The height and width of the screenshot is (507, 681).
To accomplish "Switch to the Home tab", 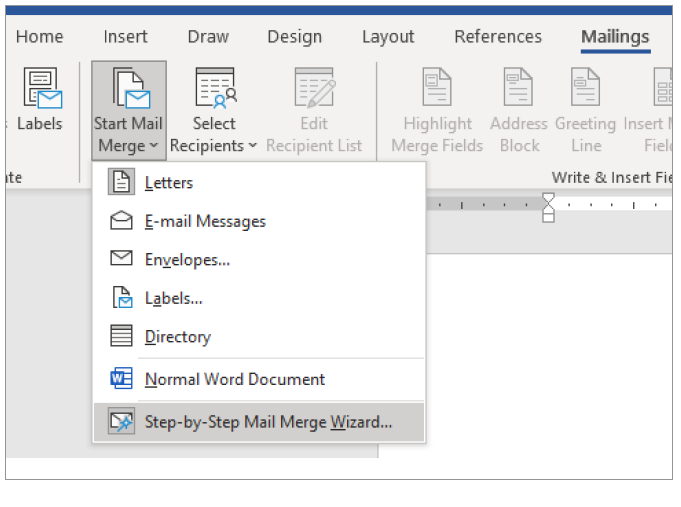I will tap(39, 37).
